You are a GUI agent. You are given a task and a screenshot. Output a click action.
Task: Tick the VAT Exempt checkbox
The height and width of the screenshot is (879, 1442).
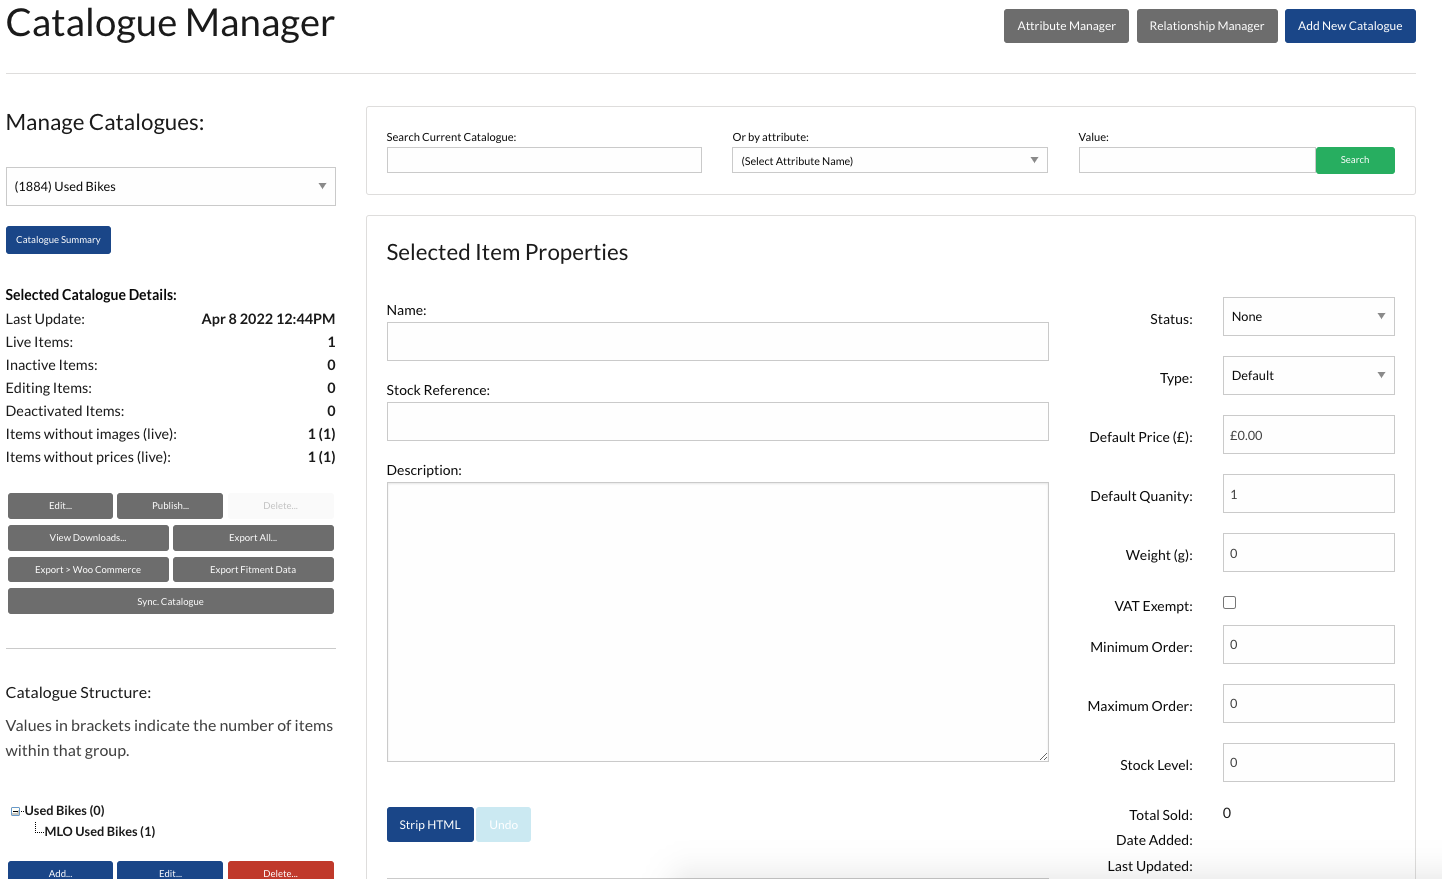tap(1229, 602)
